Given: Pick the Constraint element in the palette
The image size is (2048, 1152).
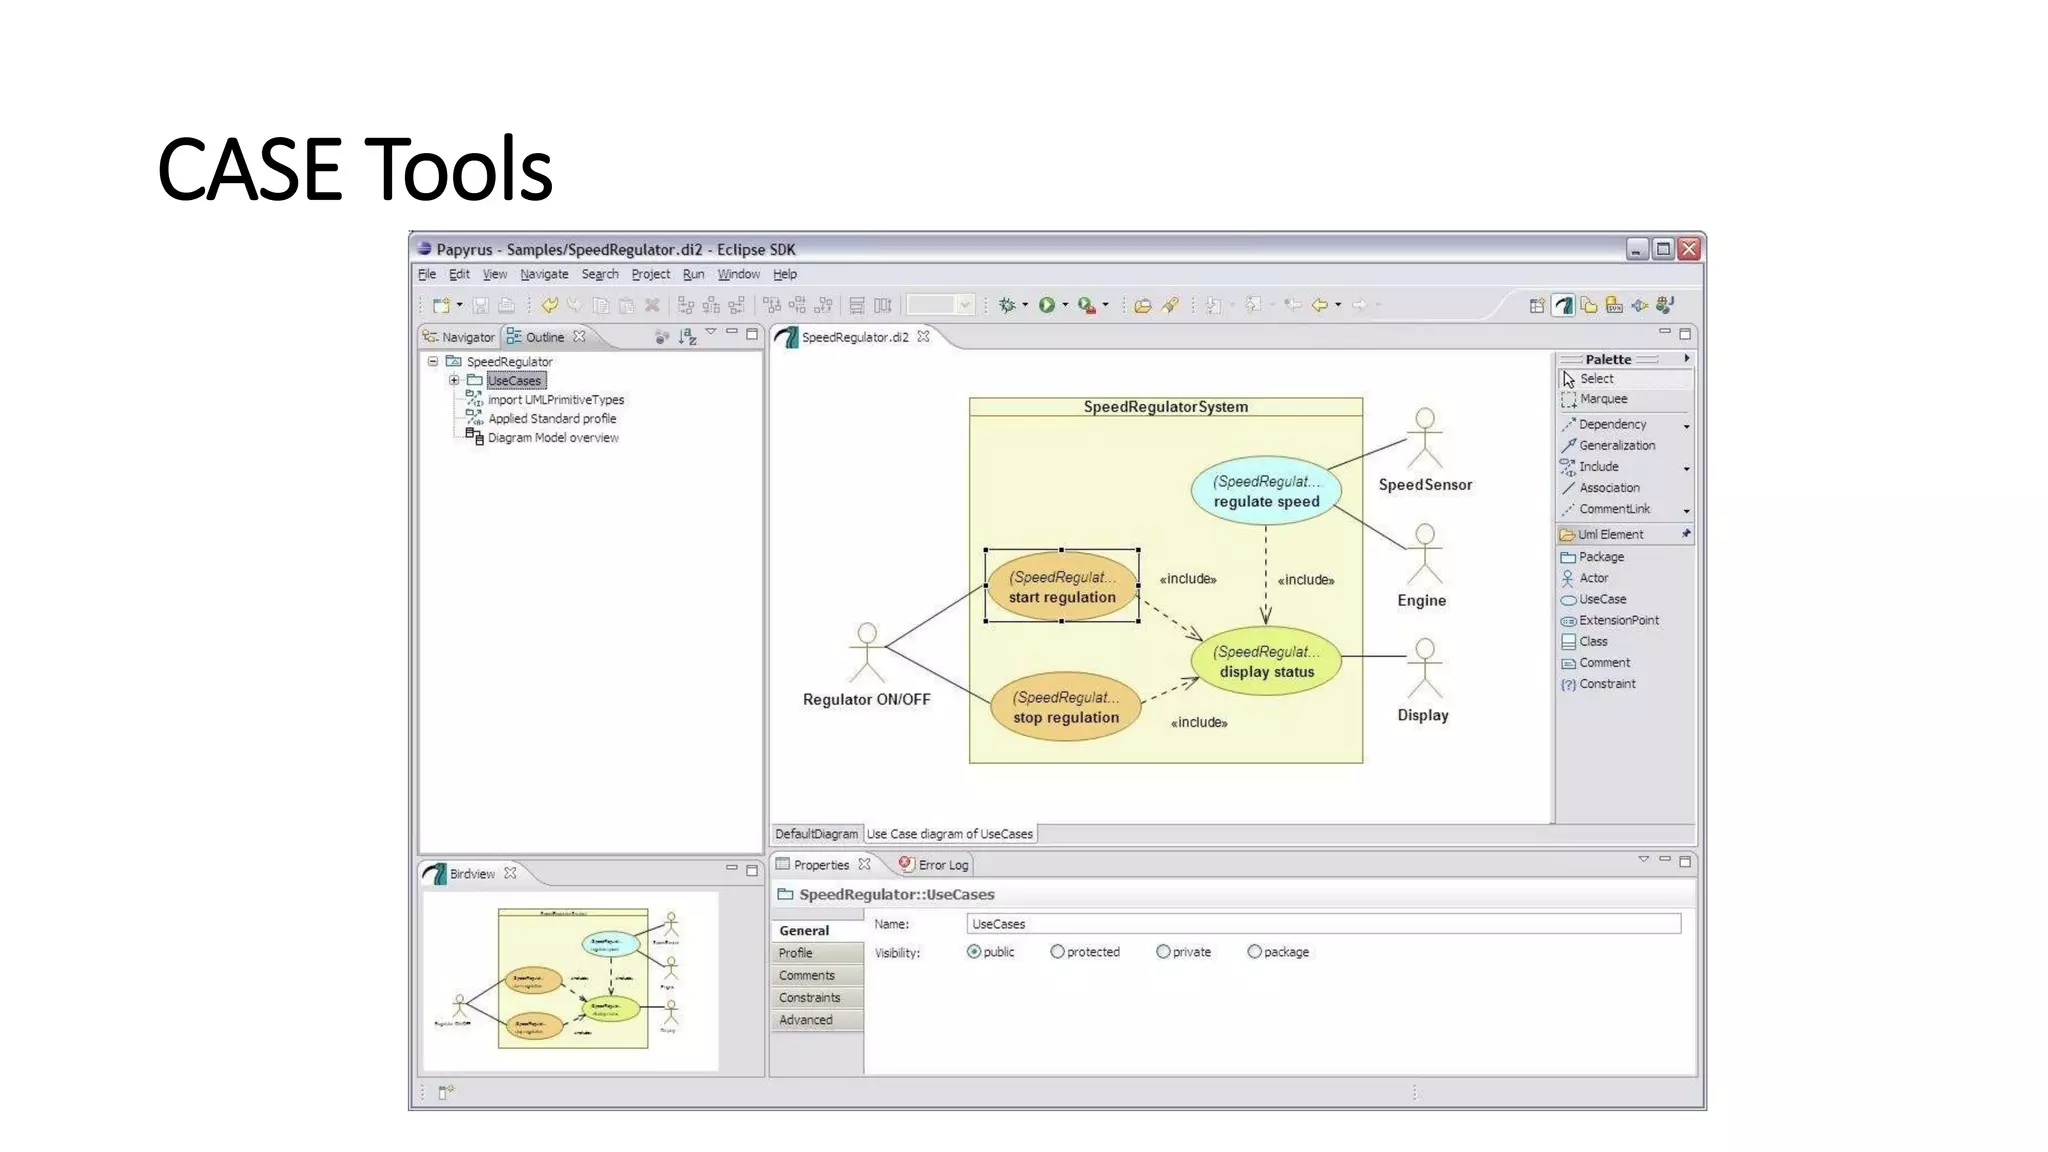Looking at the screenshot, I should pos(1606,684).
